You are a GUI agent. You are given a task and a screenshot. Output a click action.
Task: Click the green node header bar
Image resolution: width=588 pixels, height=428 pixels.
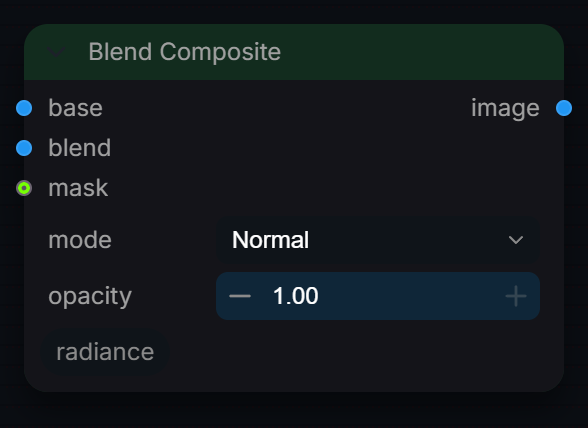pyautogui.click(x=294, y=52)
